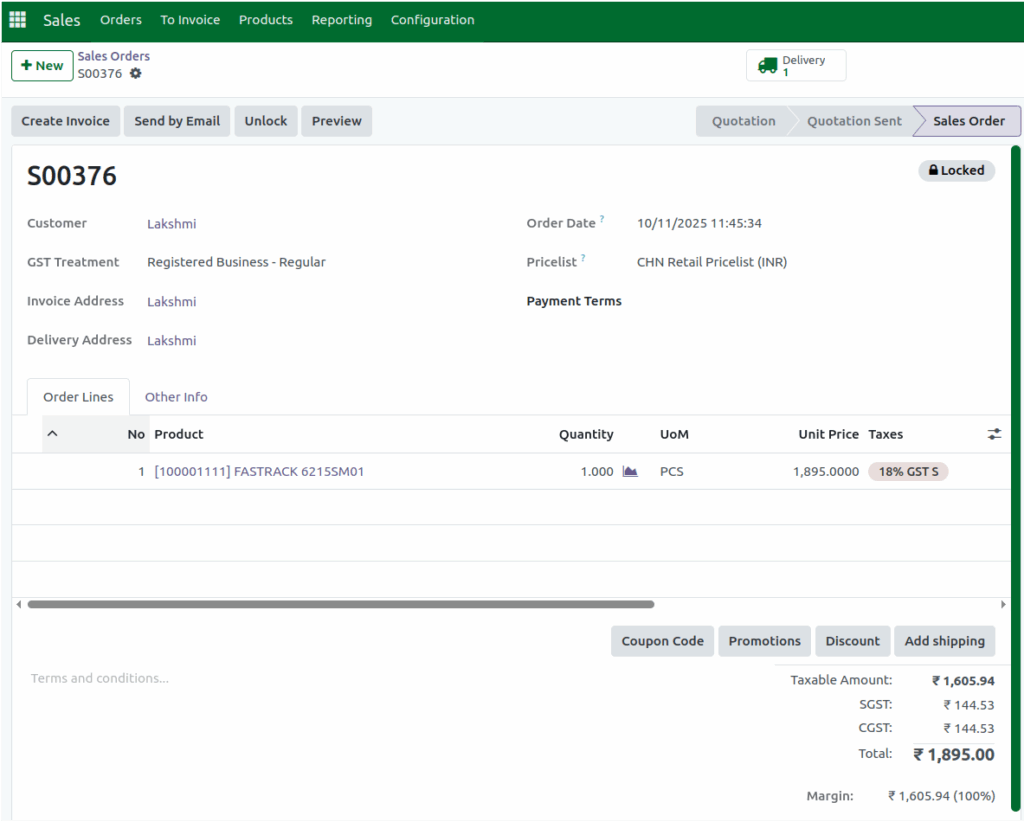
Task: Click the Delivery truck smart button icon
Action: pyautogui.click(x=769, y=65)
